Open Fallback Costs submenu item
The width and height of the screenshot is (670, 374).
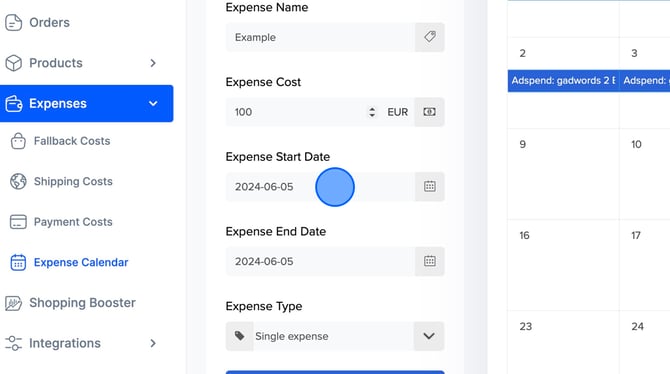coord(72,141)
